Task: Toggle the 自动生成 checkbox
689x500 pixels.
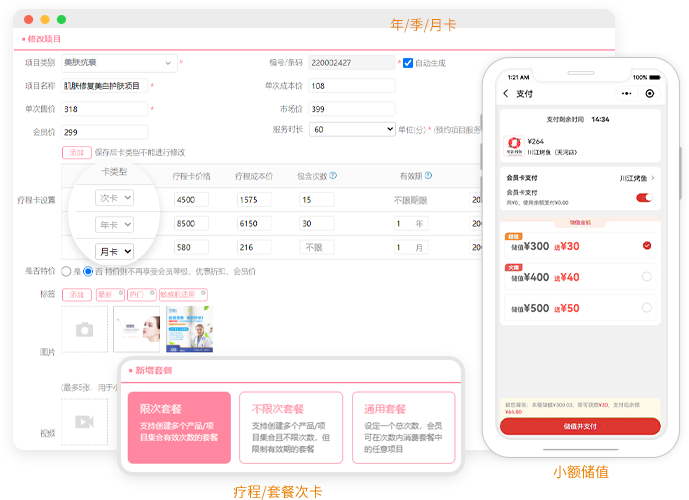Action: 408,63
